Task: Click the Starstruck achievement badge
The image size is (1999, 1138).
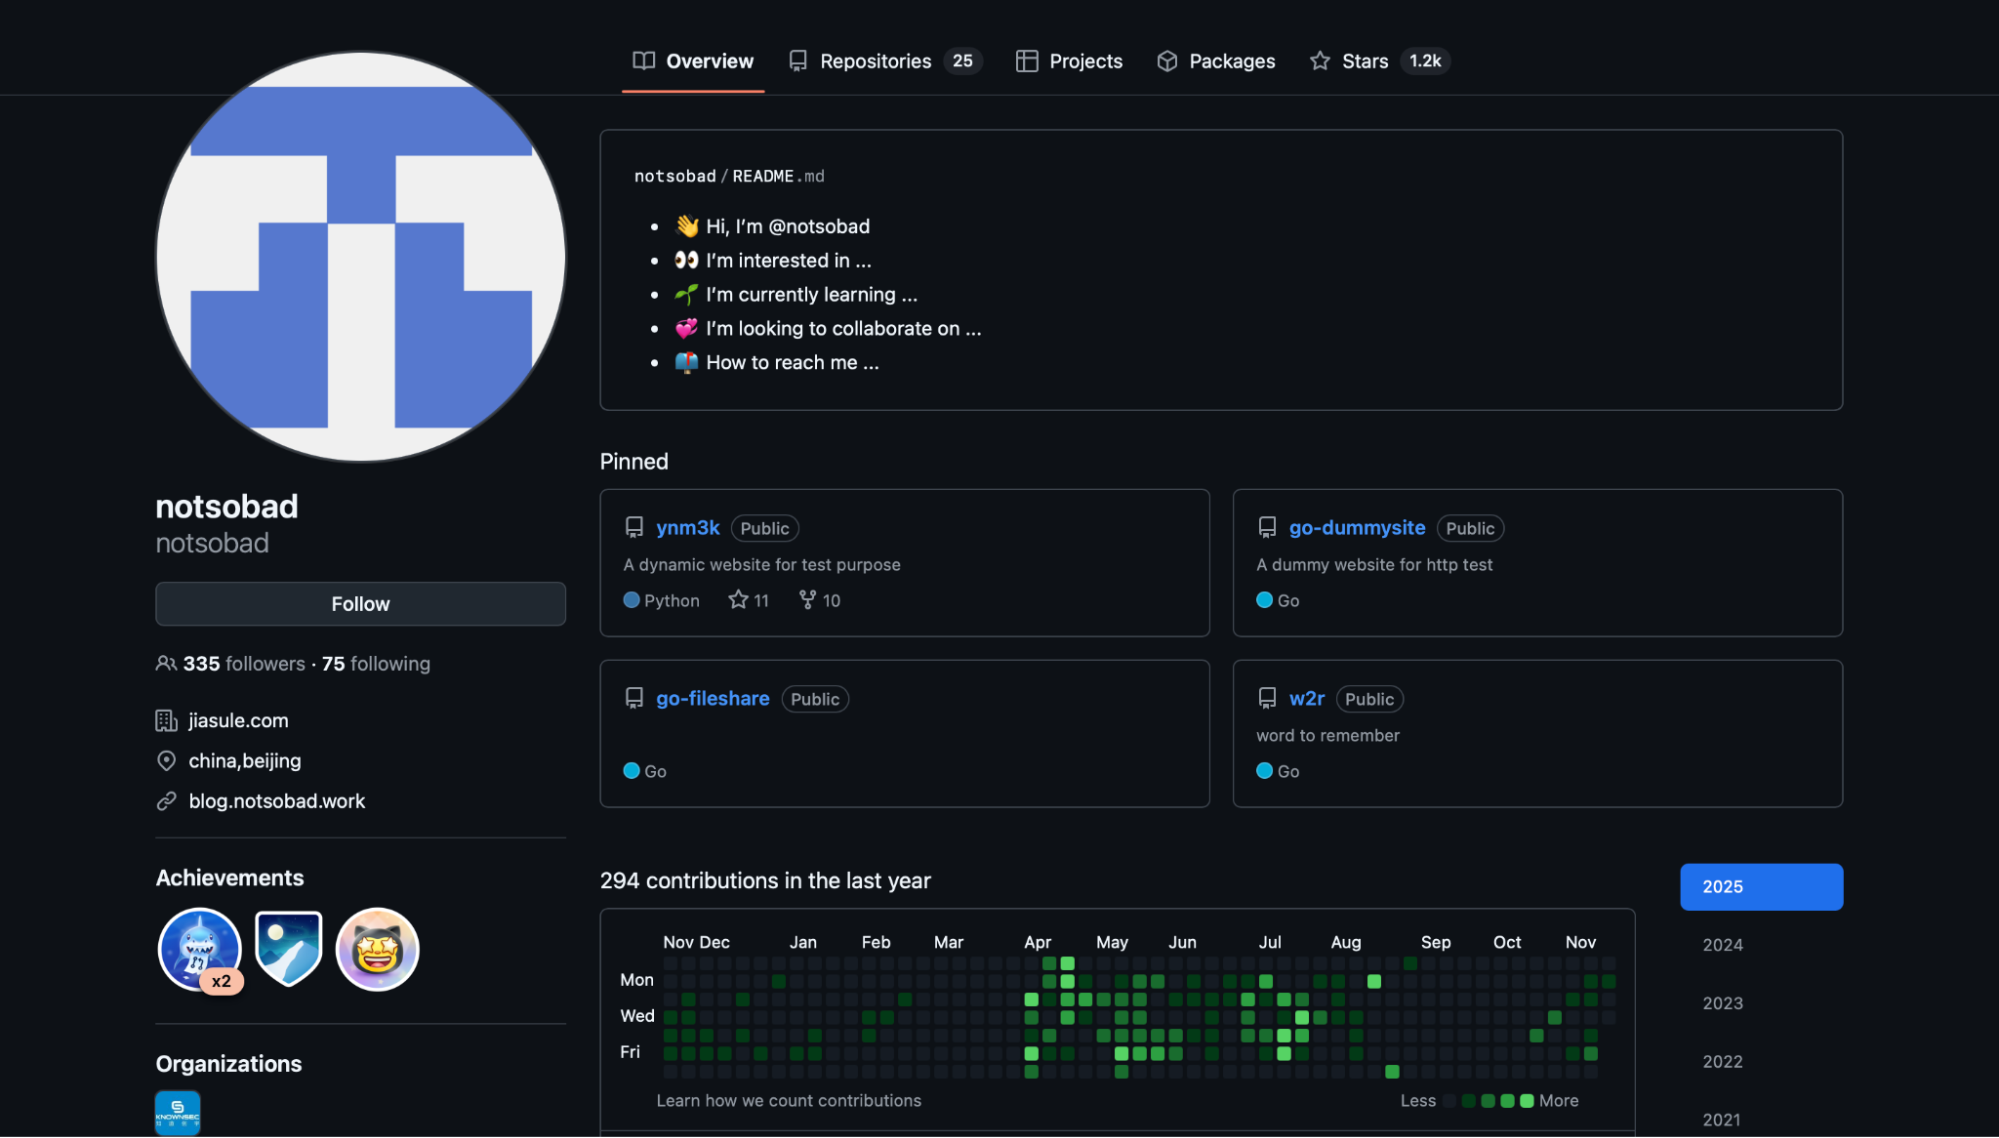Action: 377,949
